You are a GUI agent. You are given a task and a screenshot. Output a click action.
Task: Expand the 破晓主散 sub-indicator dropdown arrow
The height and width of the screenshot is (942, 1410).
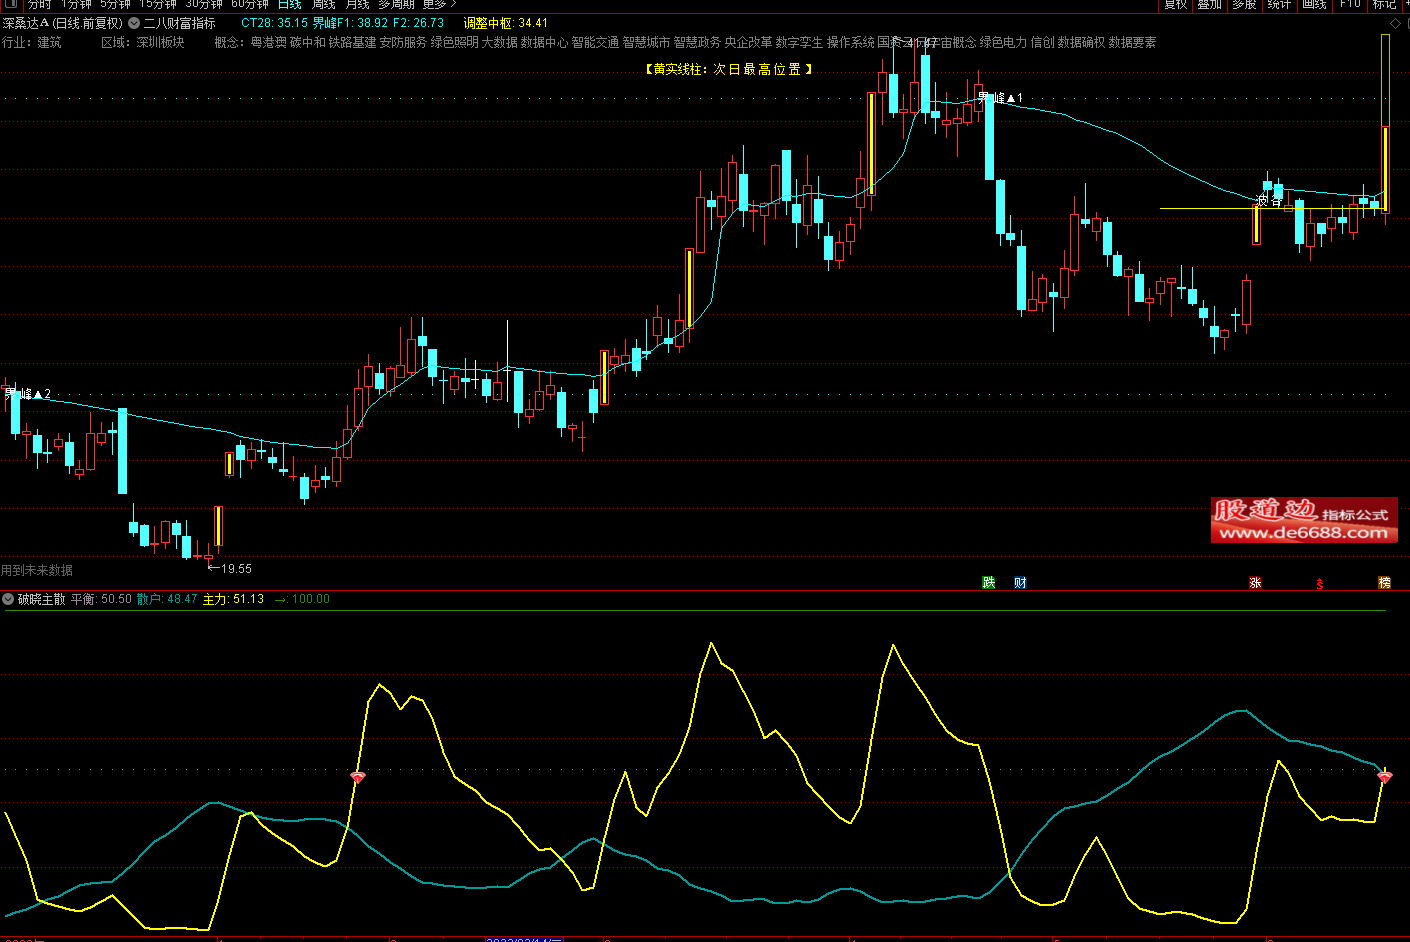tap(8, 599)
